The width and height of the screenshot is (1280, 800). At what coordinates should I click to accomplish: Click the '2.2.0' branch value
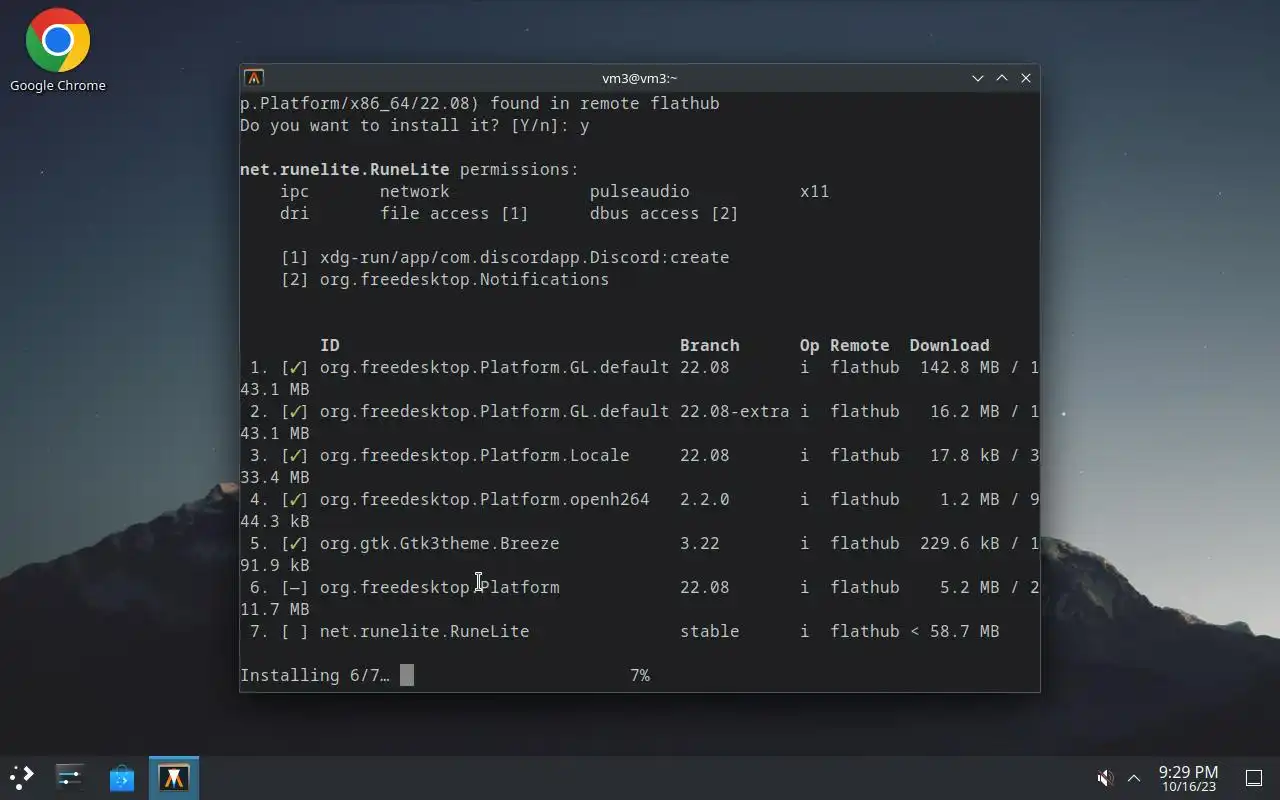(704, 499)
